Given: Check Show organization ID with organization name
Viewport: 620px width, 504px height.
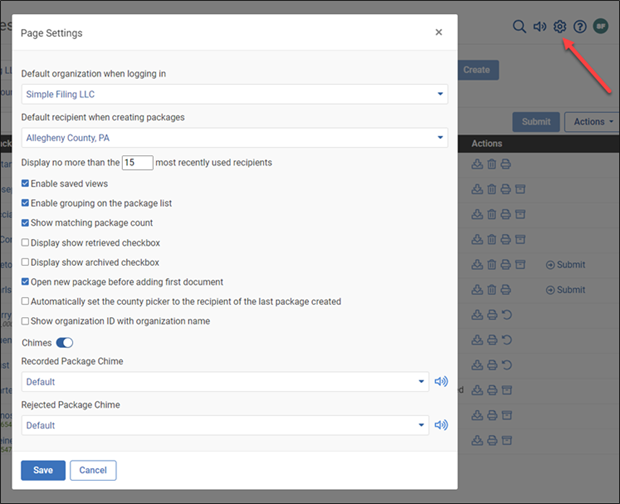Looking at the screenshot, I should 25,321.
